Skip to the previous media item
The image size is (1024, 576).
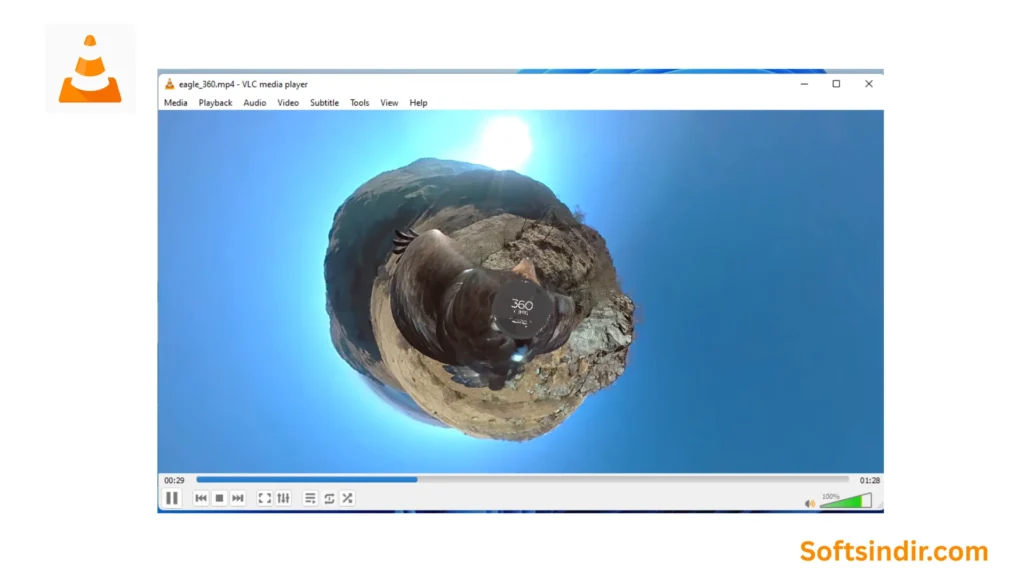click(200, 498)
